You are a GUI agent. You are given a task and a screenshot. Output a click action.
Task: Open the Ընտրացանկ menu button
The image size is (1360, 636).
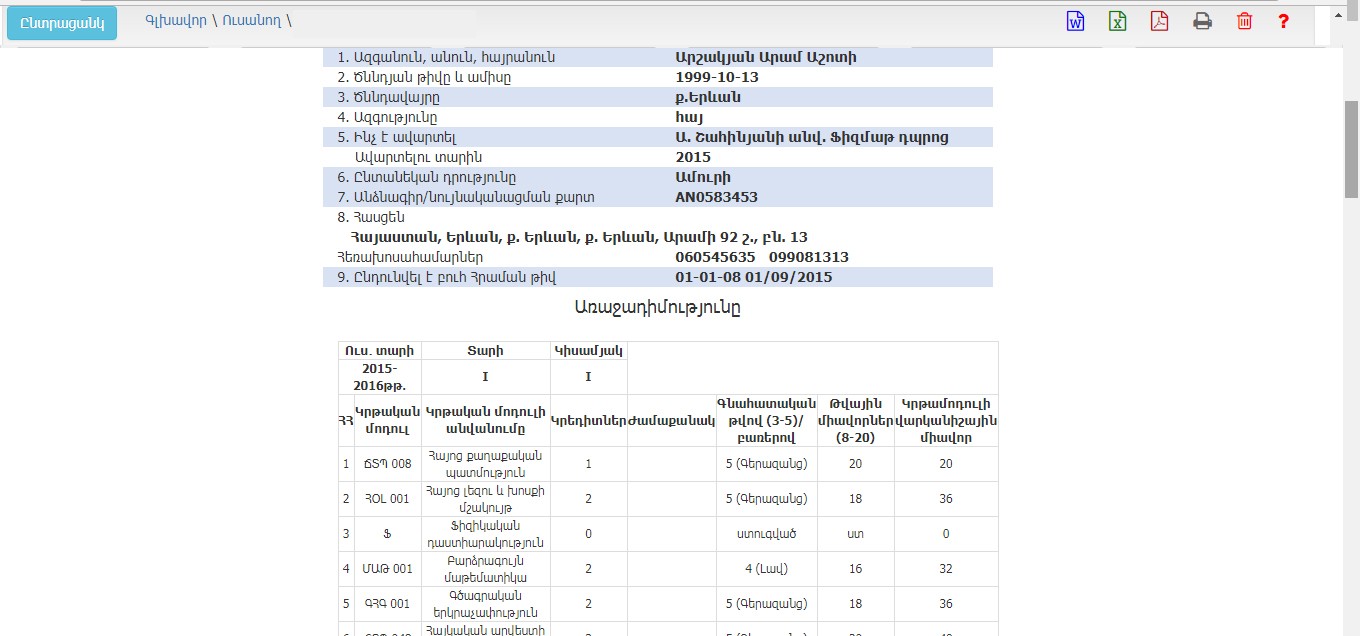coord(62,23)
